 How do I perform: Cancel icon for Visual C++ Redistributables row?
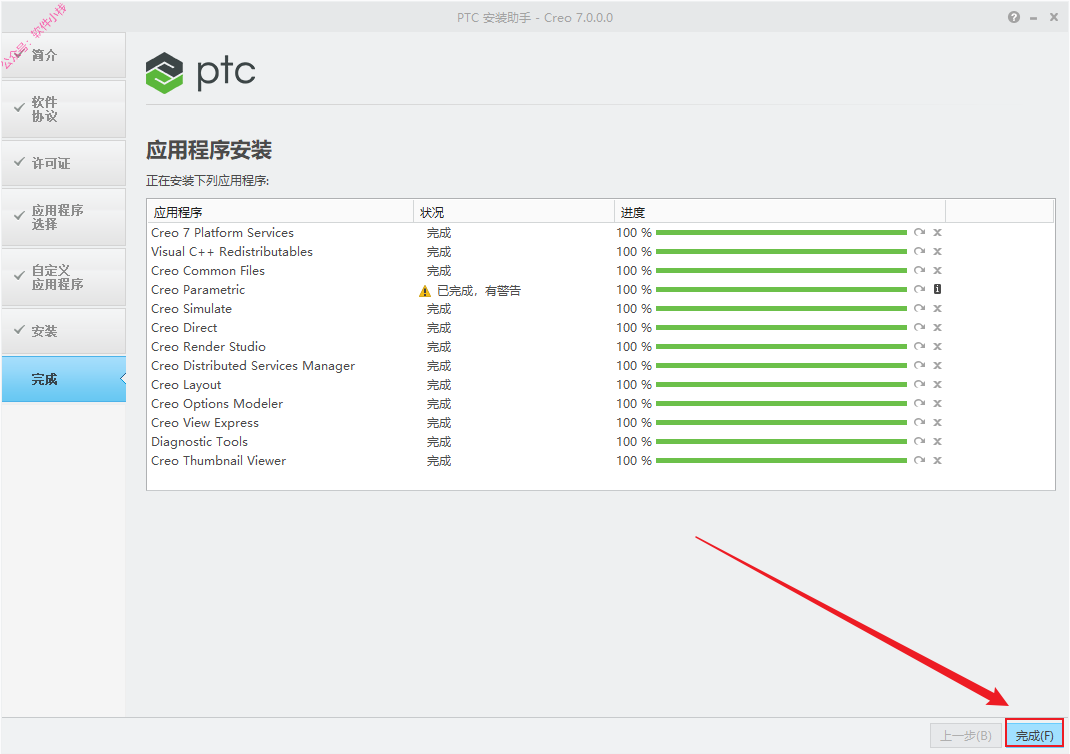coord(938,252)
